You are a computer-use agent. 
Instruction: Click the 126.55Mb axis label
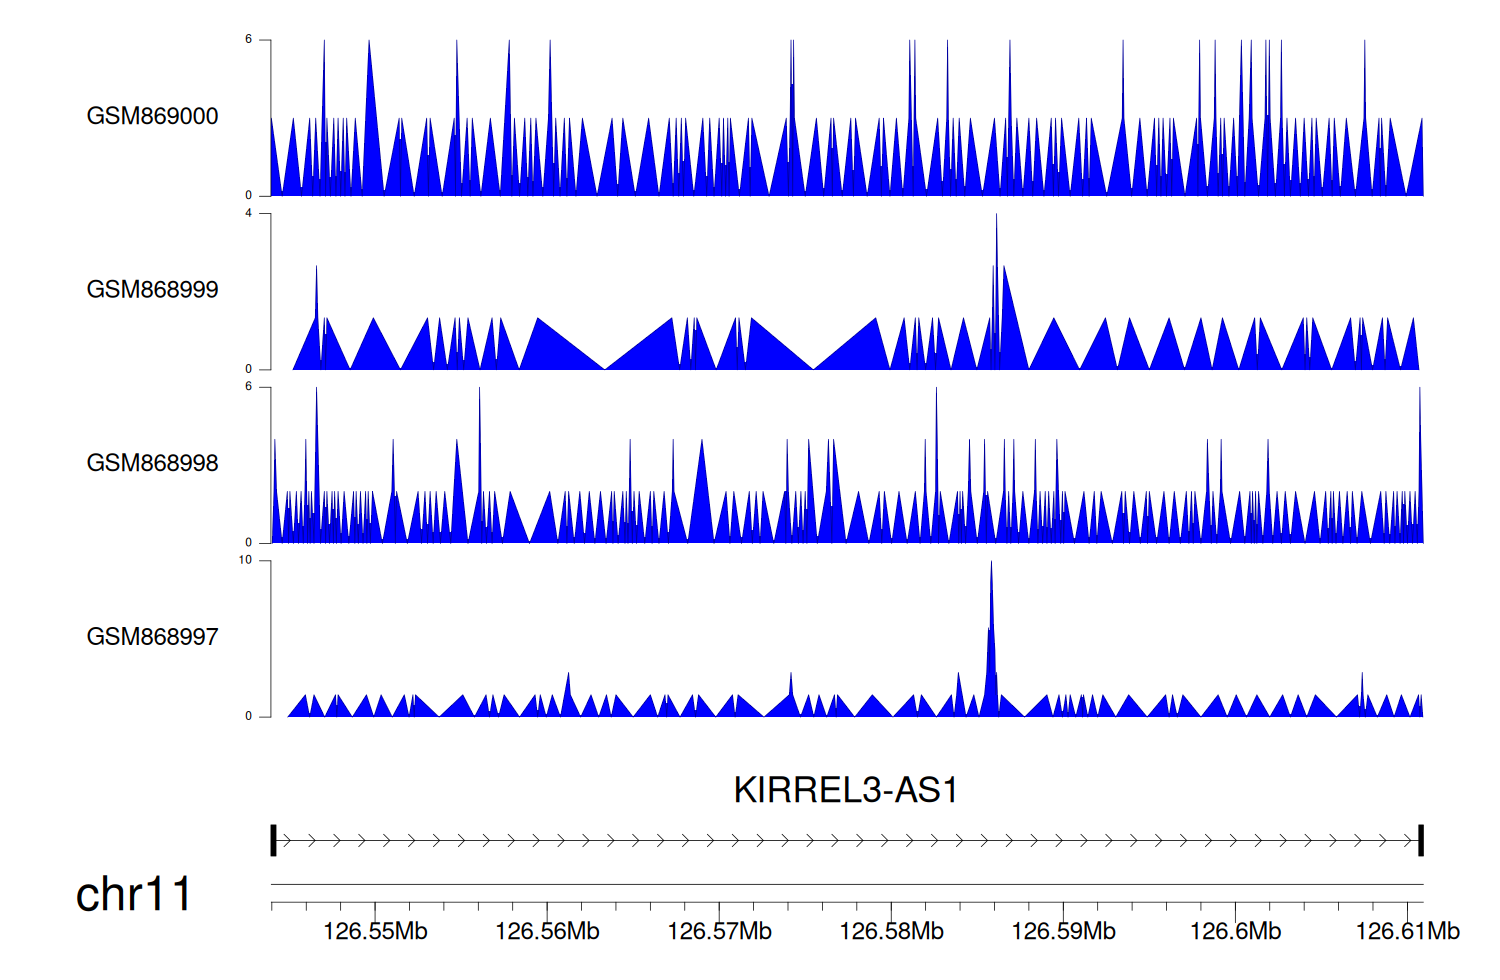tap(375, 932)
